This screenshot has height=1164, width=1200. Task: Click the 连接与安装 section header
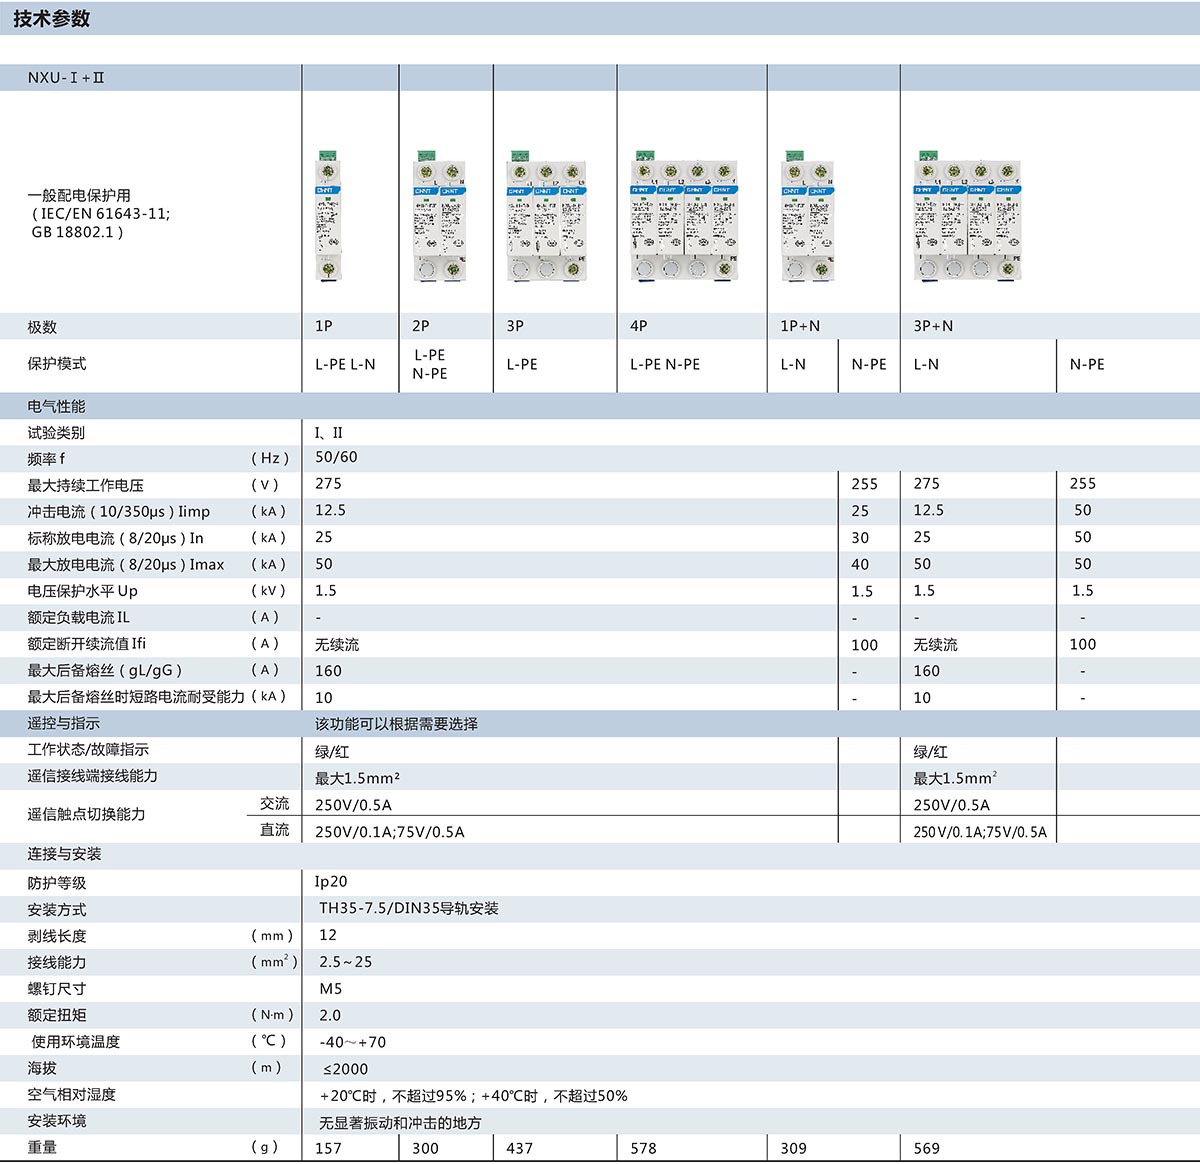(x=64, y=854)
